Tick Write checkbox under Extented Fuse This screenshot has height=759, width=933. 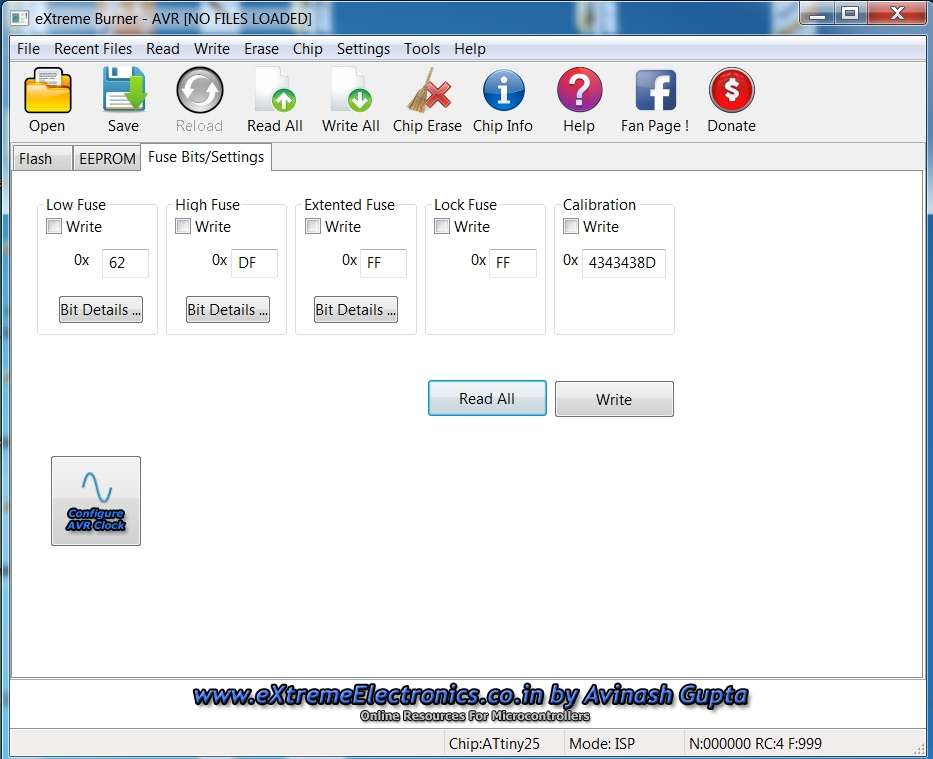coord(313,227)
